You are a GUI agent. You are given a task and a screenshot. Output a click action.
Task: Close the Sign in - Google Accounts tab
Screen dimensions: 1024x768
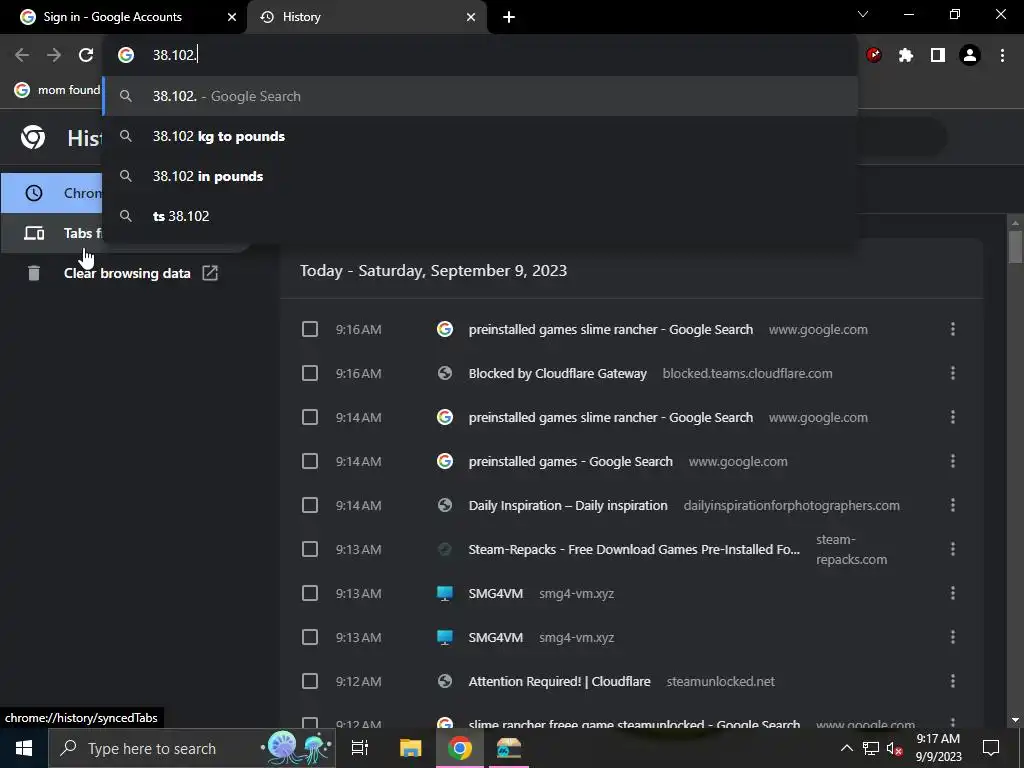(x=232, y=17)
